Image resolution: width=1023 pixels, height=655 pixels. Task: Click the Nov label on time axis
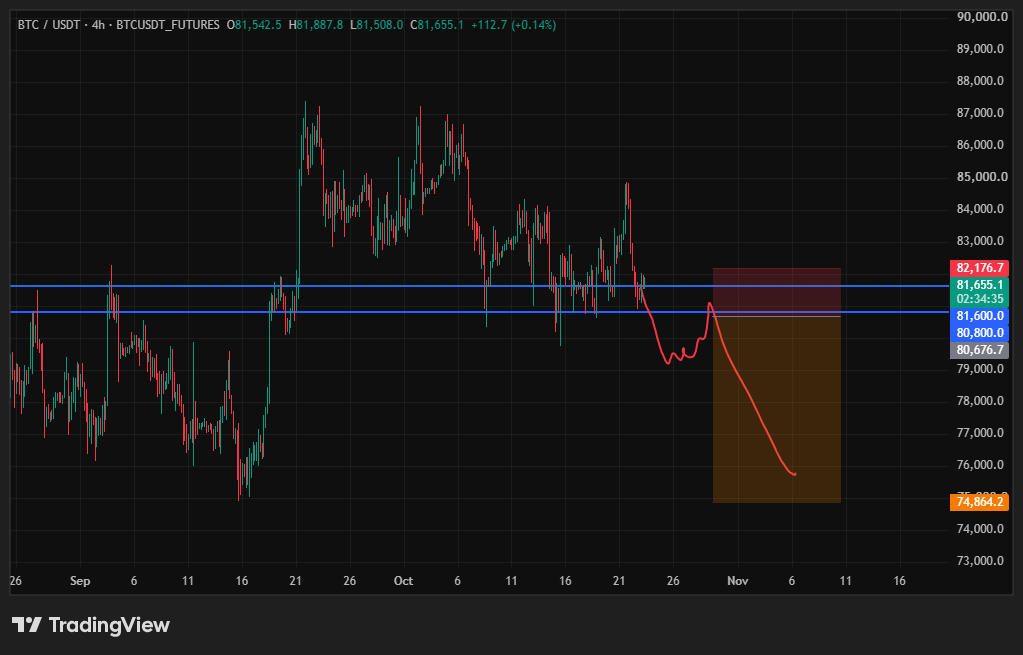pos(738,581)
